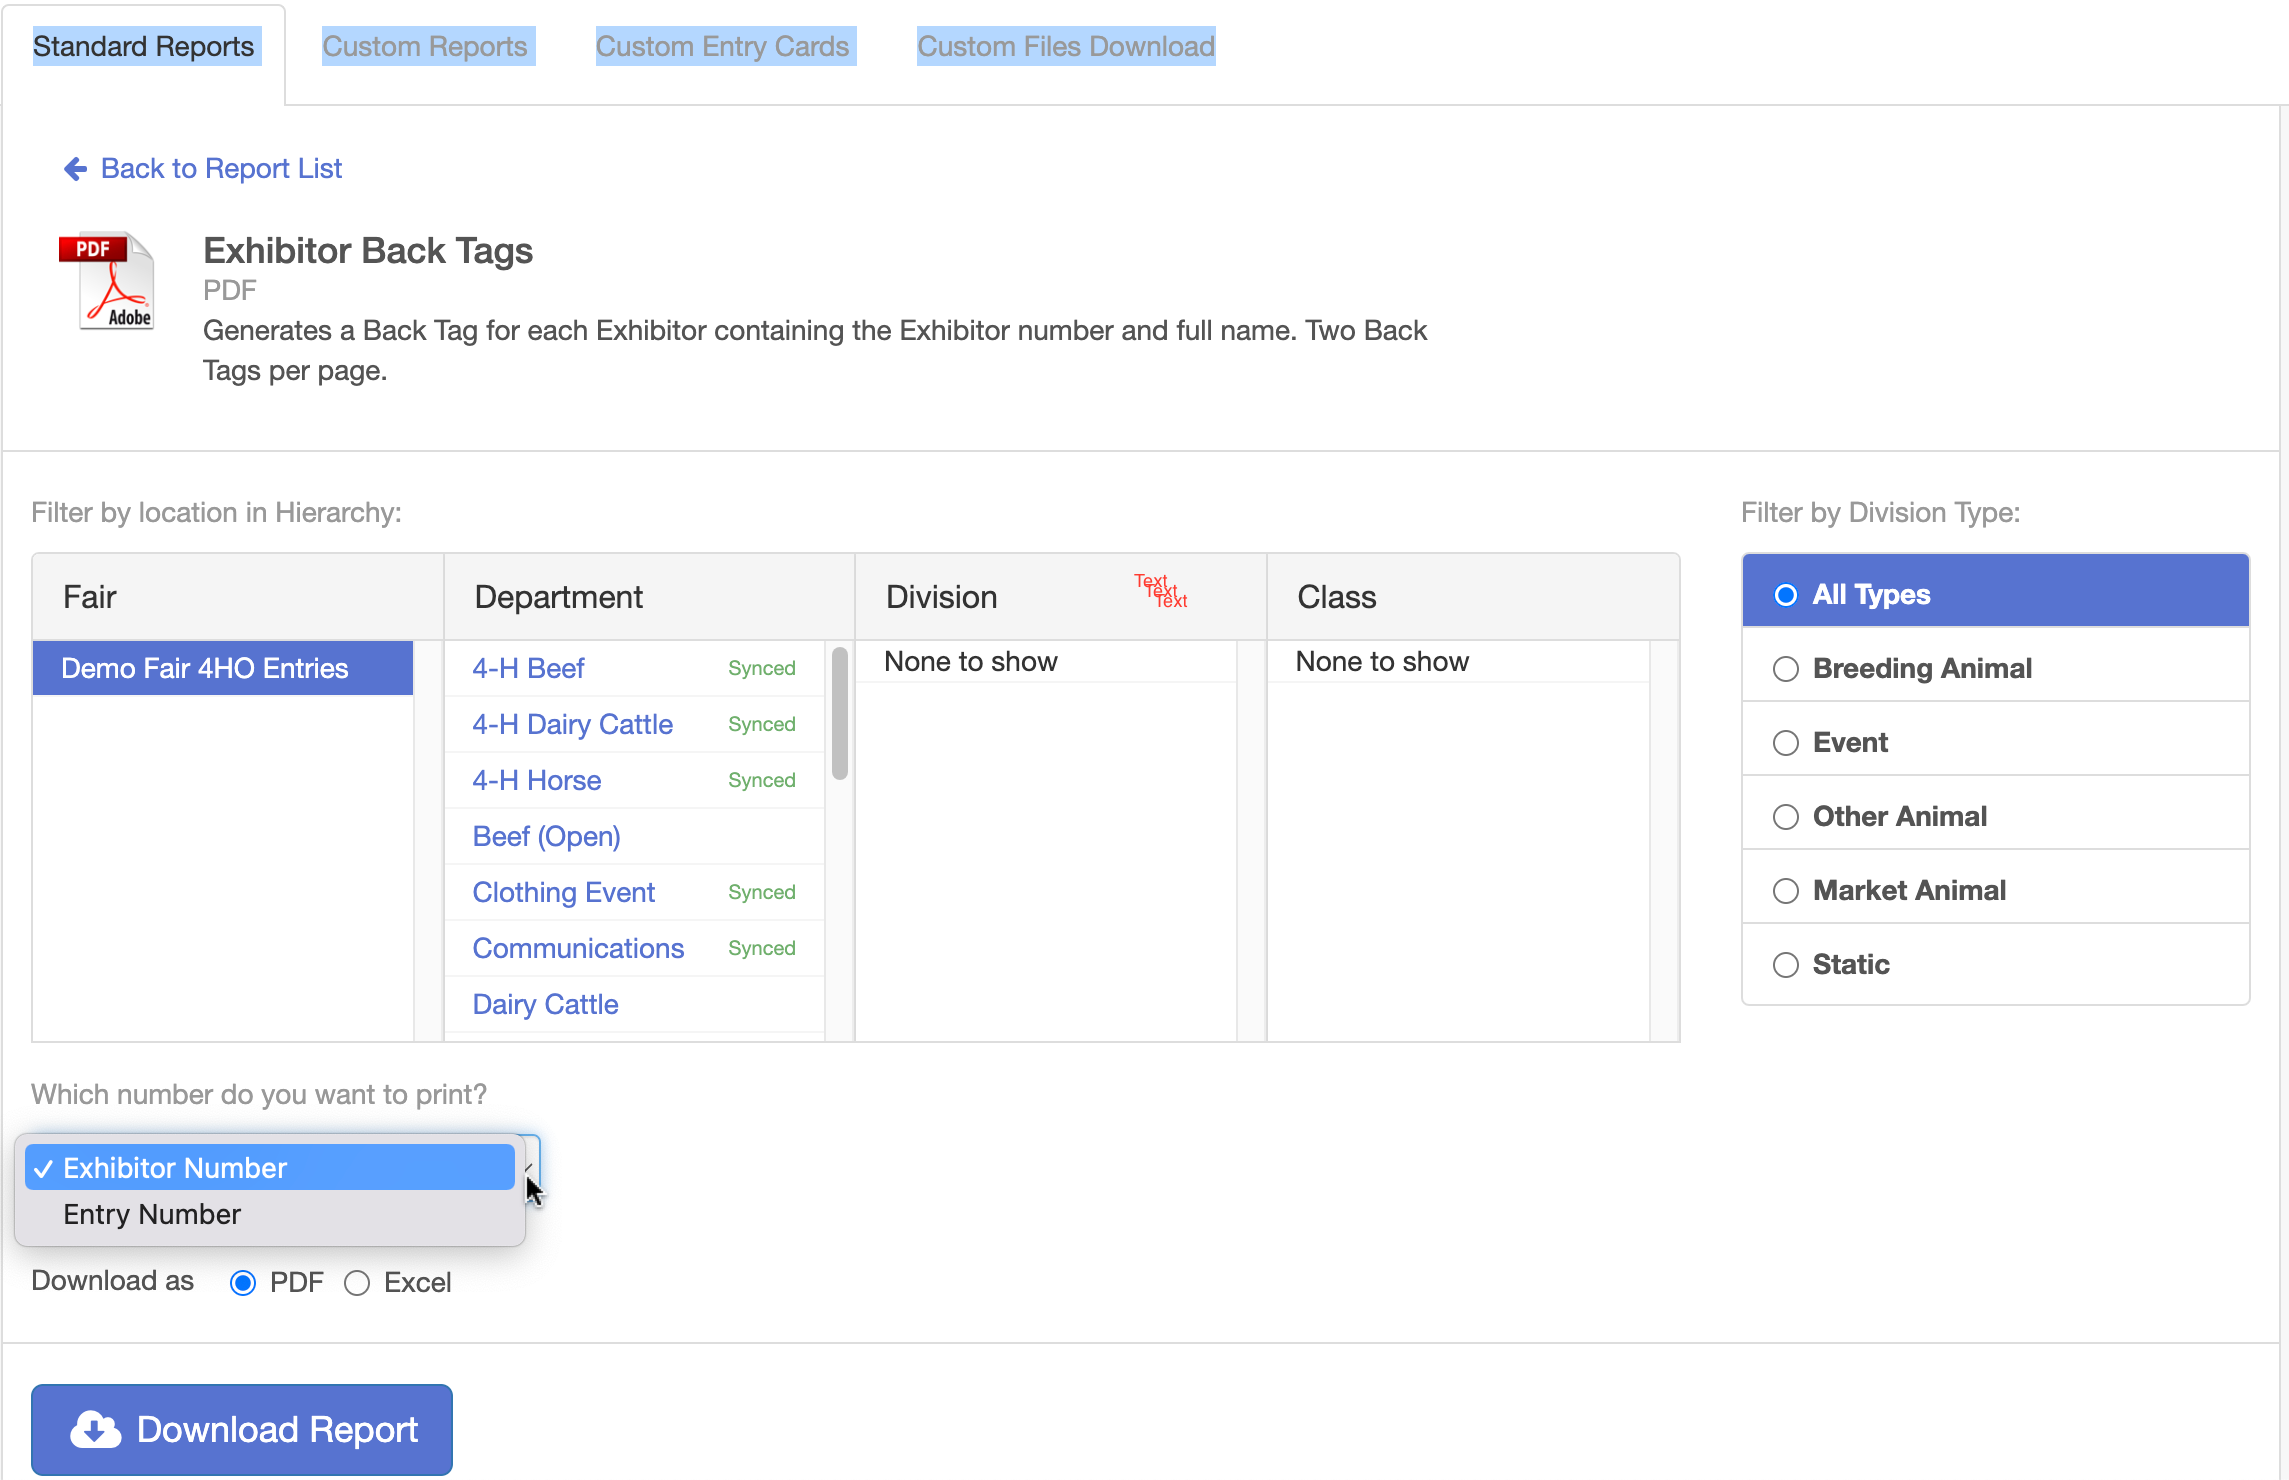
Task: Click the Adobe PDF file icon
Action: tap(108, 281)
